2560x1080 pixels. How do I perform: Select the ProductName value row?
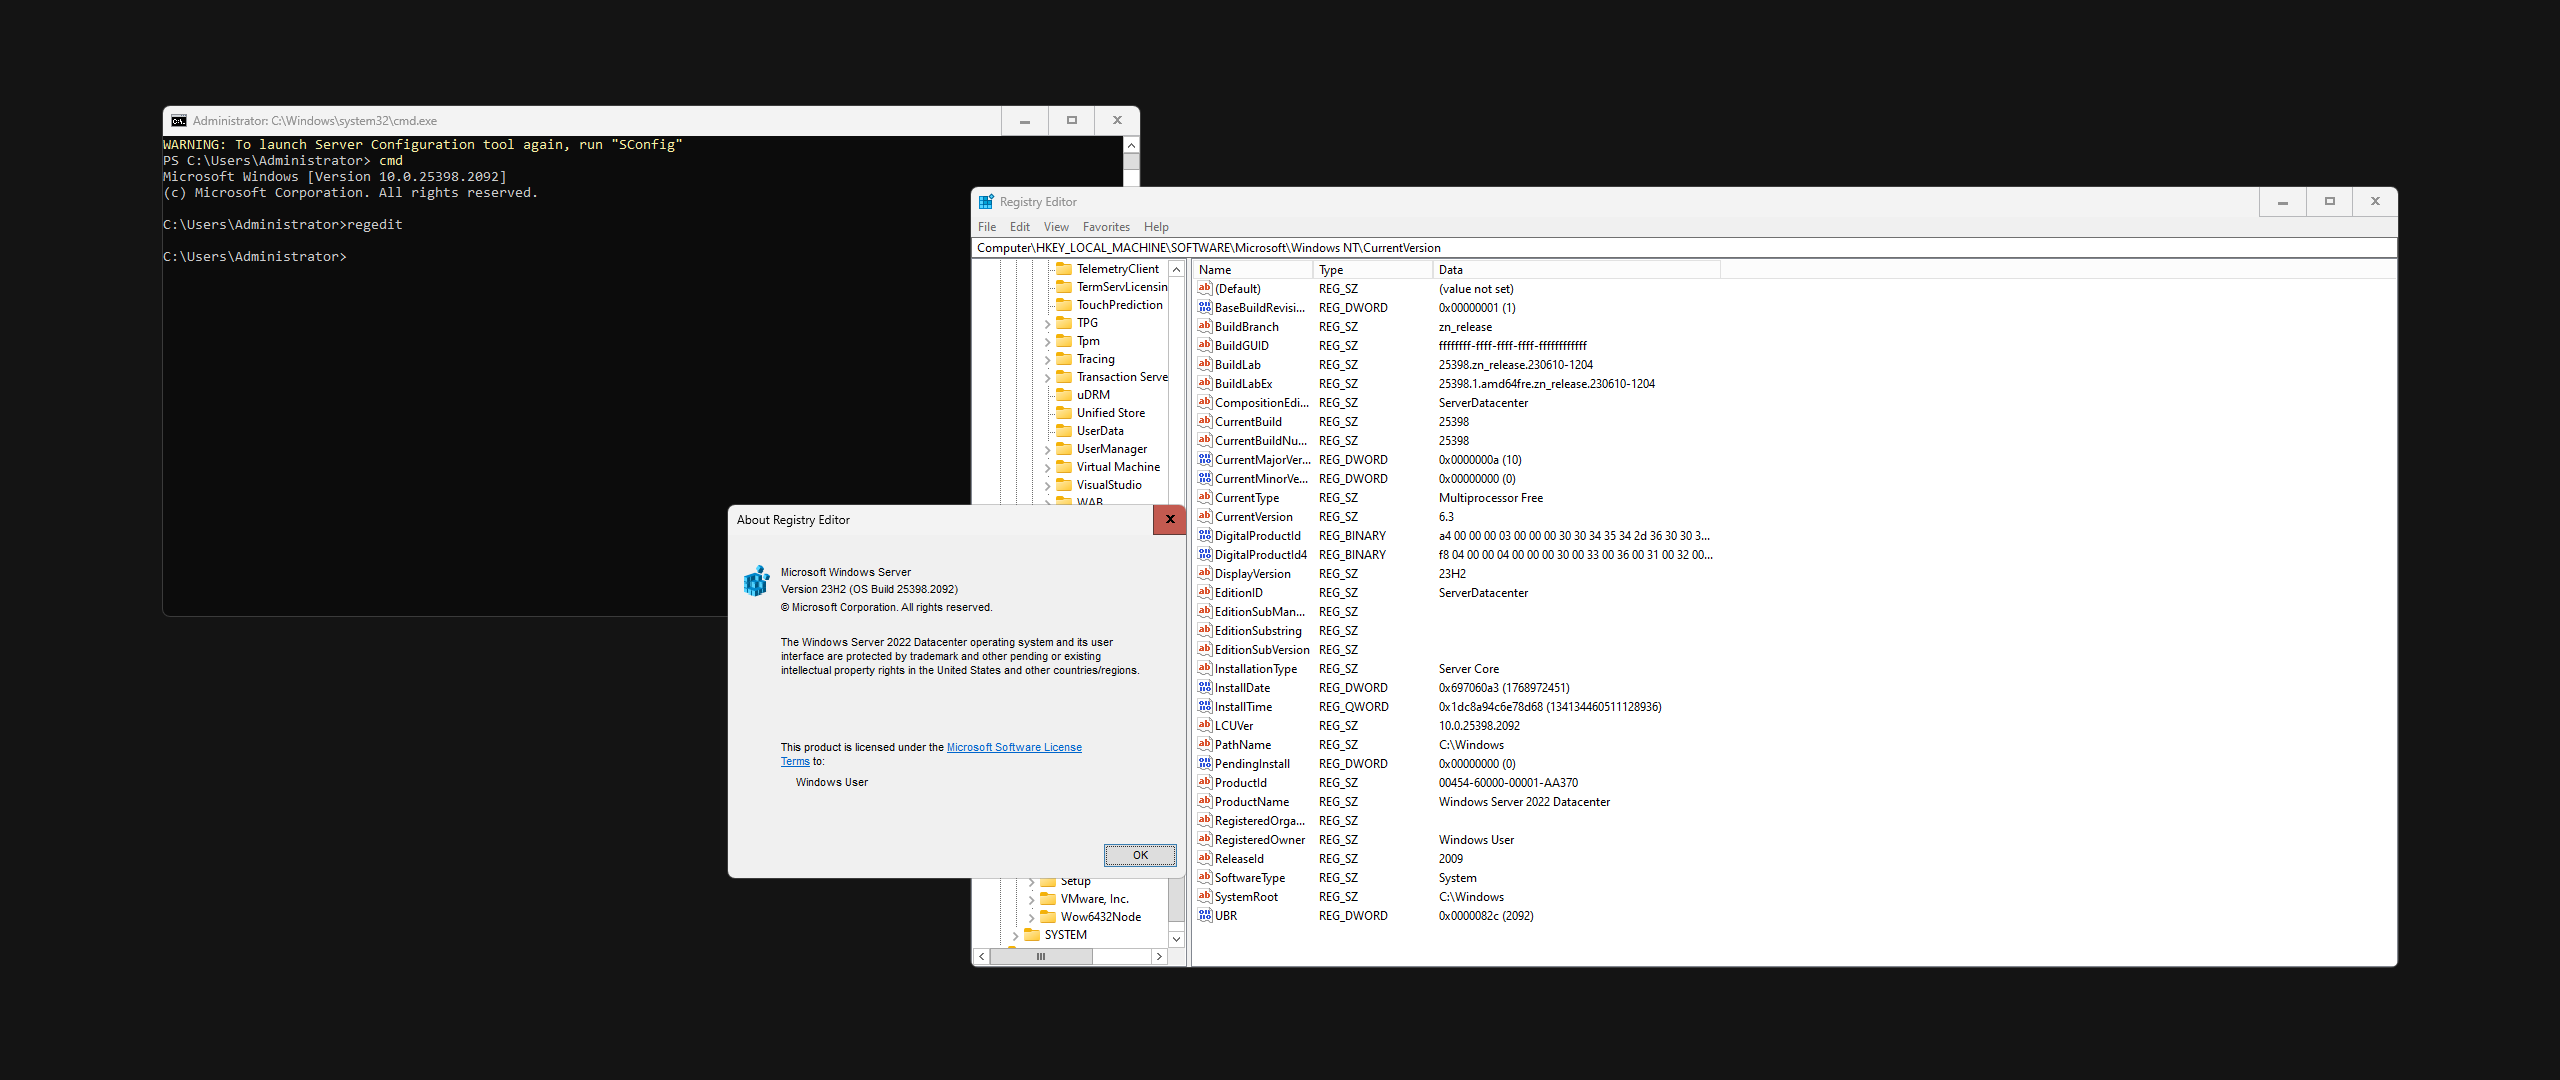1251,802
